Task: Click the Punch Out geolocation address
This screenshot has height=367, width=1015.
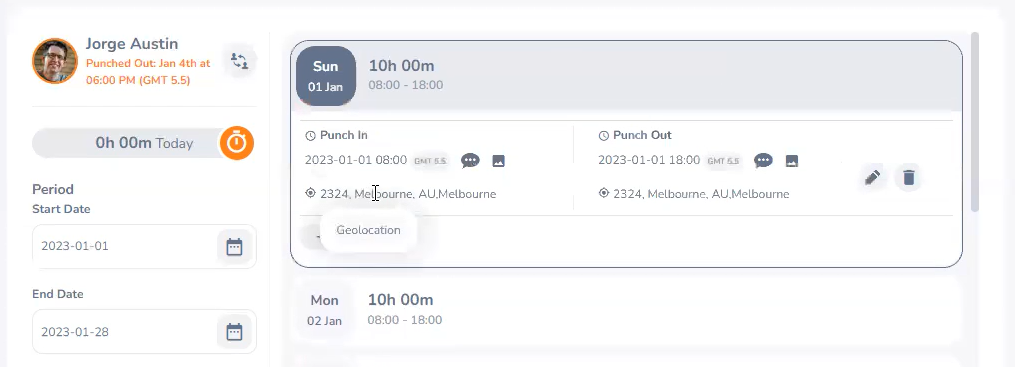Action: (x=701, y=194)
